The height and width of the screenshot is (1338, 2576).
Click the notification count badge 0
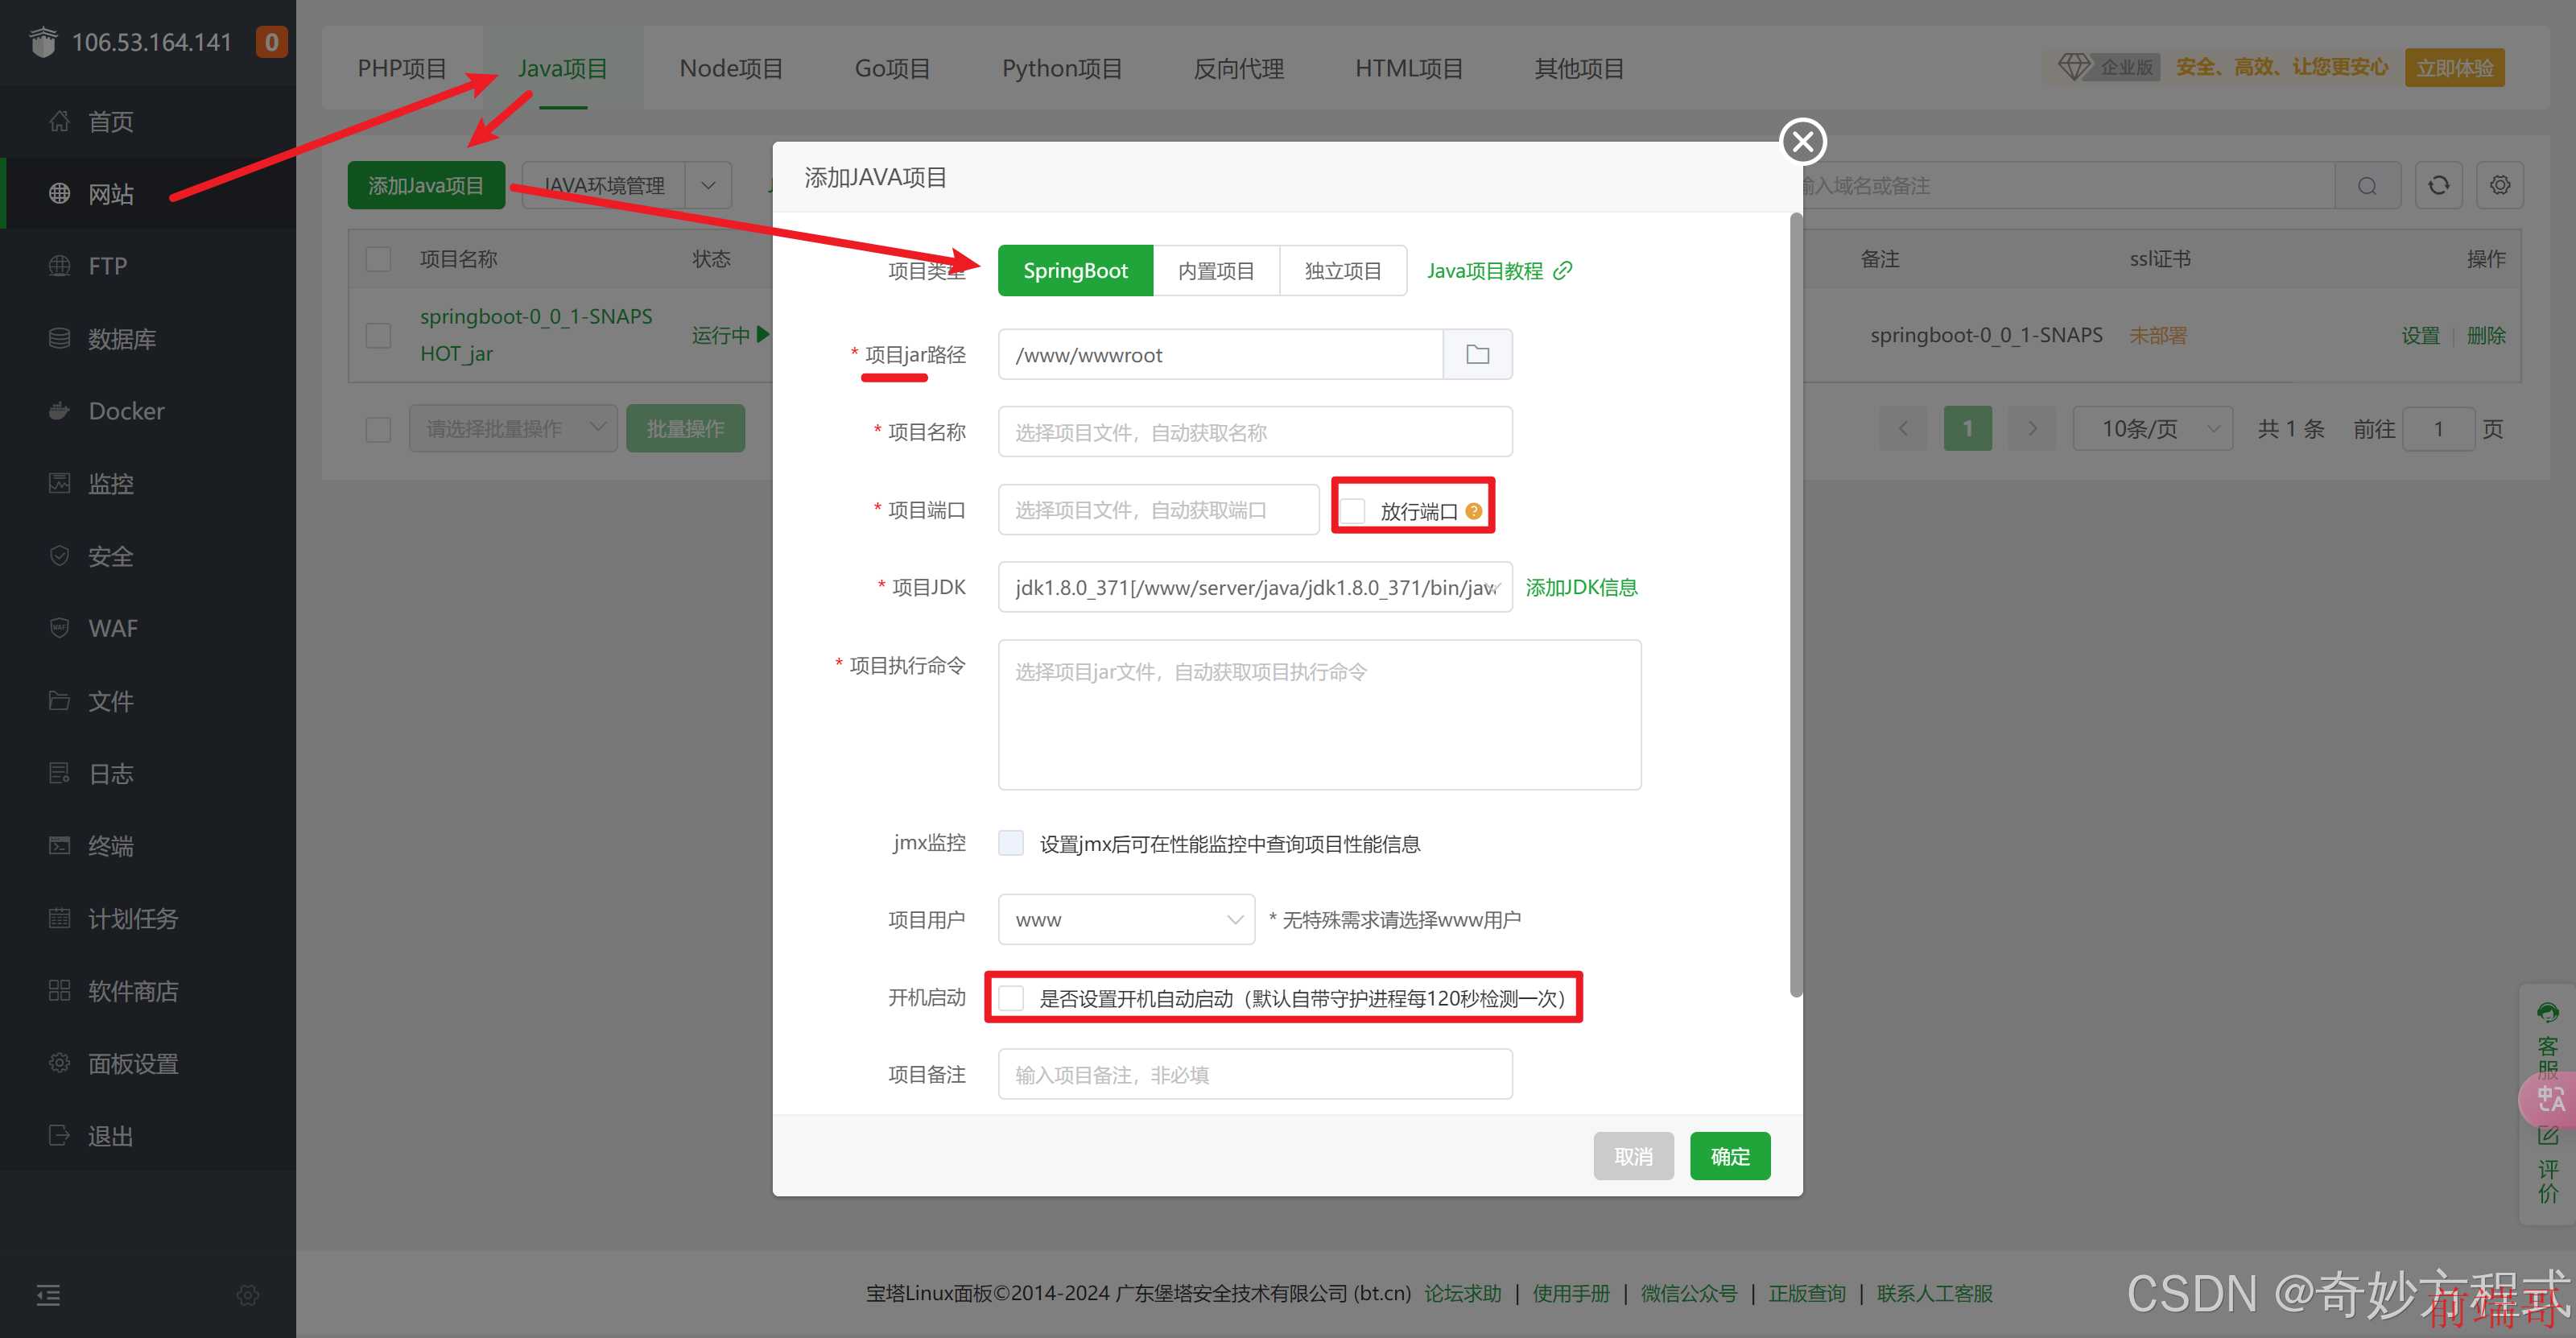271,42
